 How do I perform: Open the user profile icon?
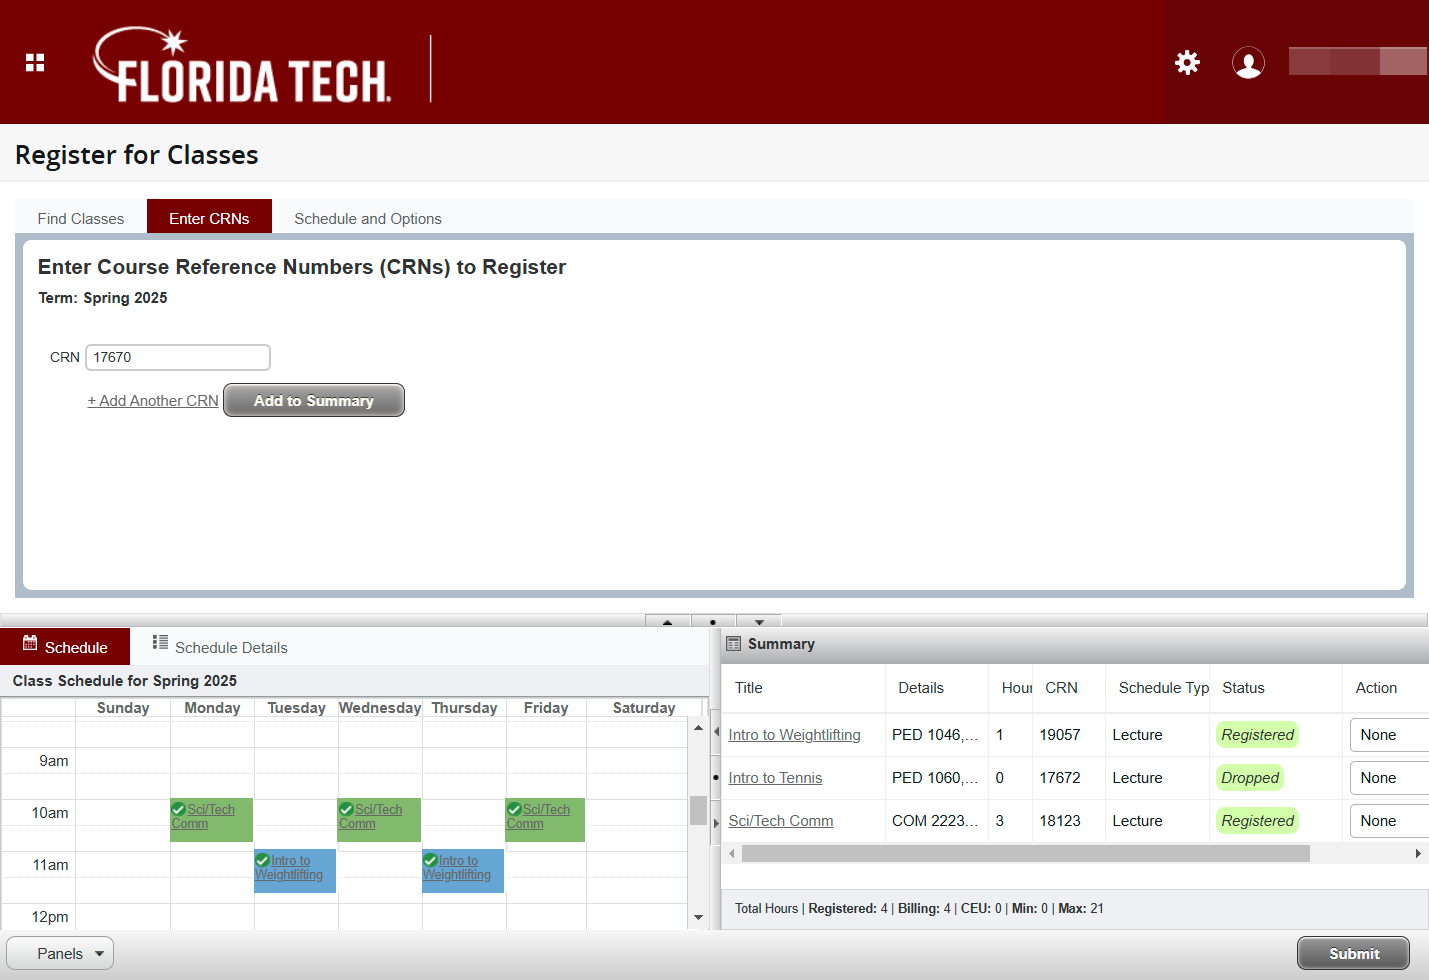tap(1248, 63)
